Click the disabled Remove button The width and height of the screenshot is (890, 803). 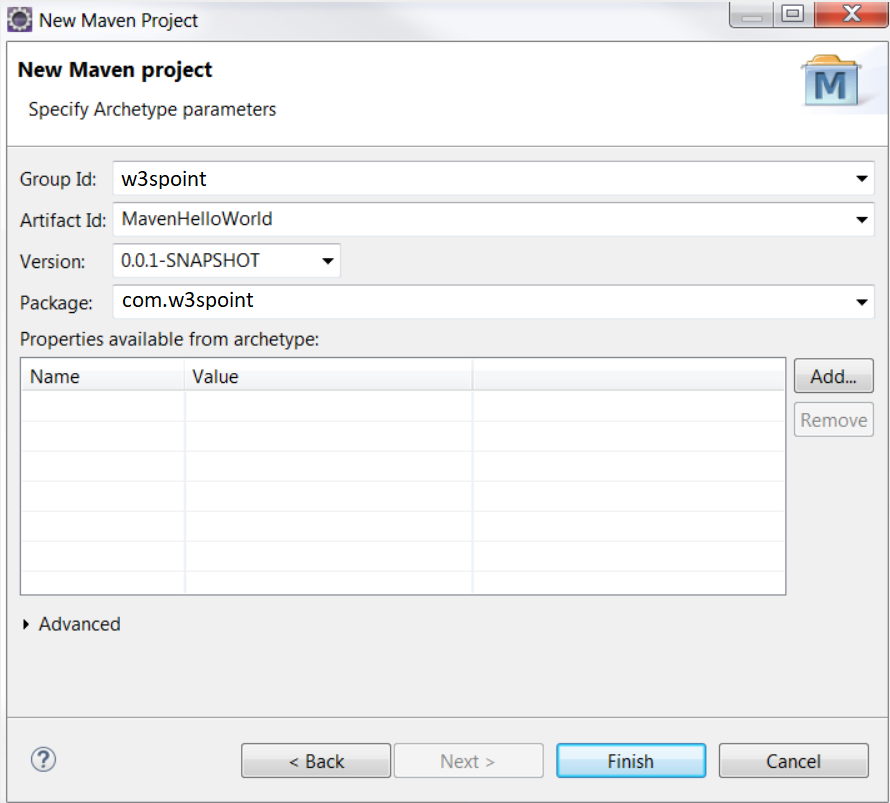[x=833, y=419]
